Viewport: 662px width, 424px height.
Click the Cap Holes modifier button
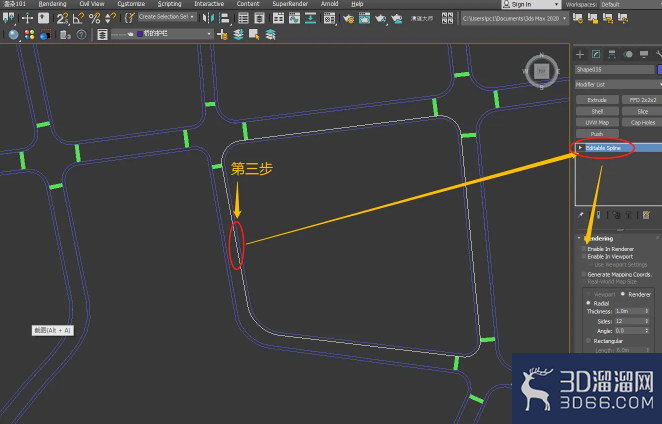point(642,122)
